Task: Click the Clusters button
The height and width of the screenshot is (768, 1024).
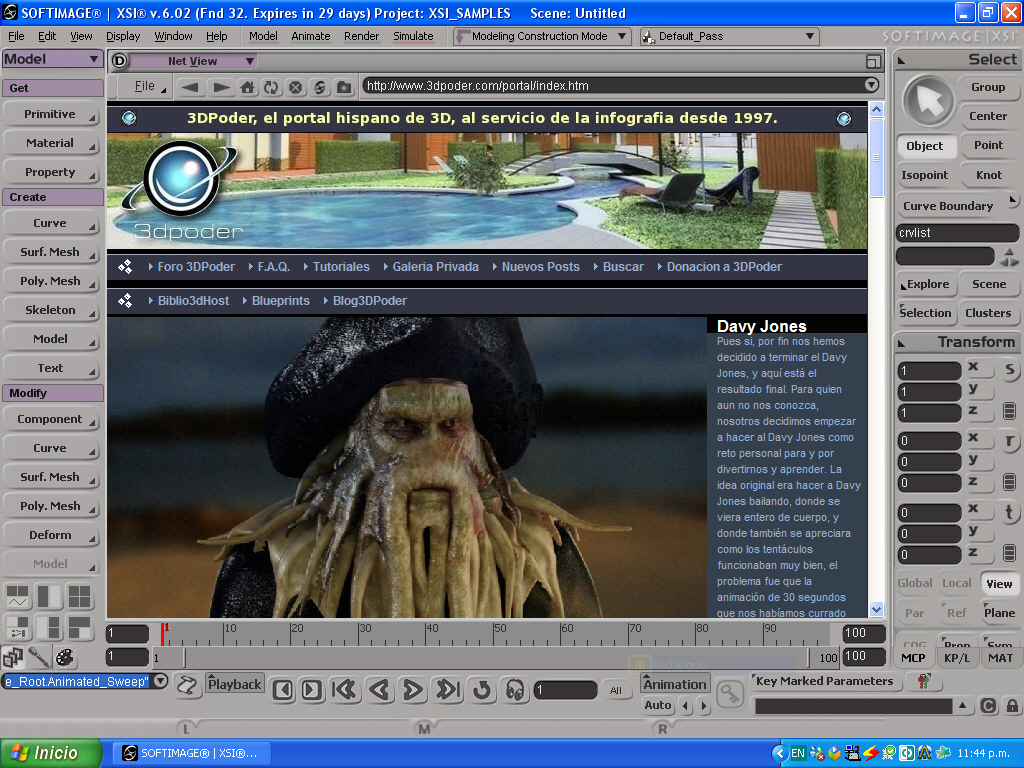Action: click(x=988, y=313)
